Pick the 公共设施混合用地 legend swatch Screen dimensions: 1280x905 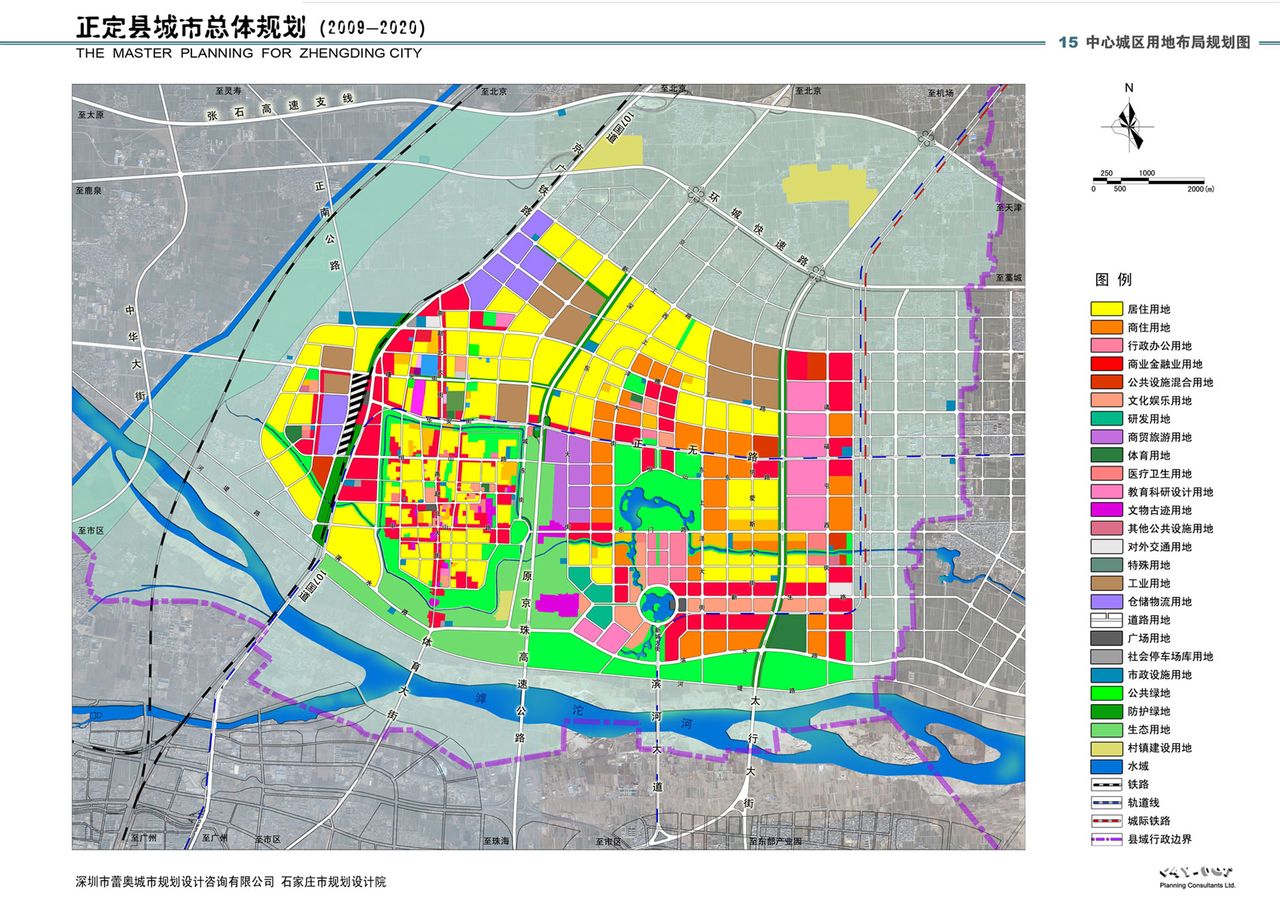[1105, 382]
